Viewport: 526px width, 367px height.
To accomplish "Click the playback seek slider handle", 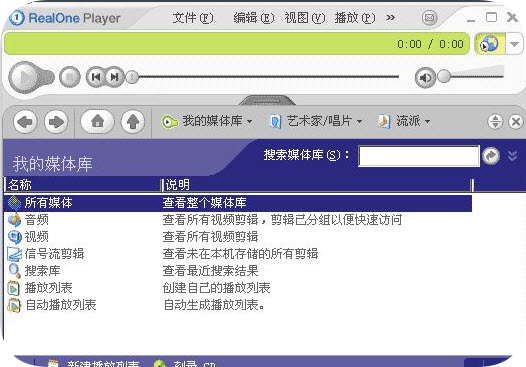I will click(132, 77).
